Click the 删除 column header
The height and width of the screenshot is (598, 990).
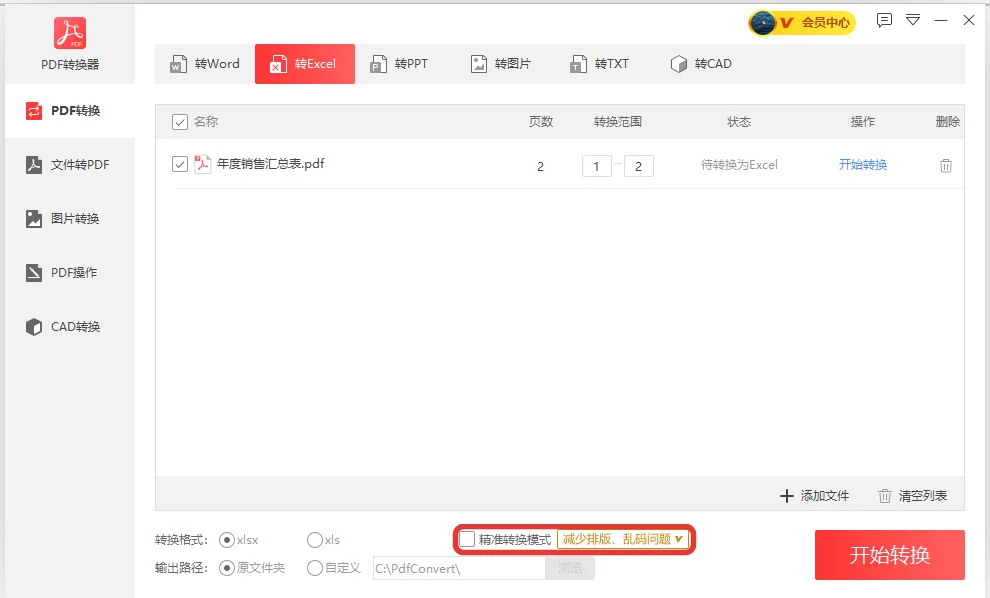tap(947, 122)
